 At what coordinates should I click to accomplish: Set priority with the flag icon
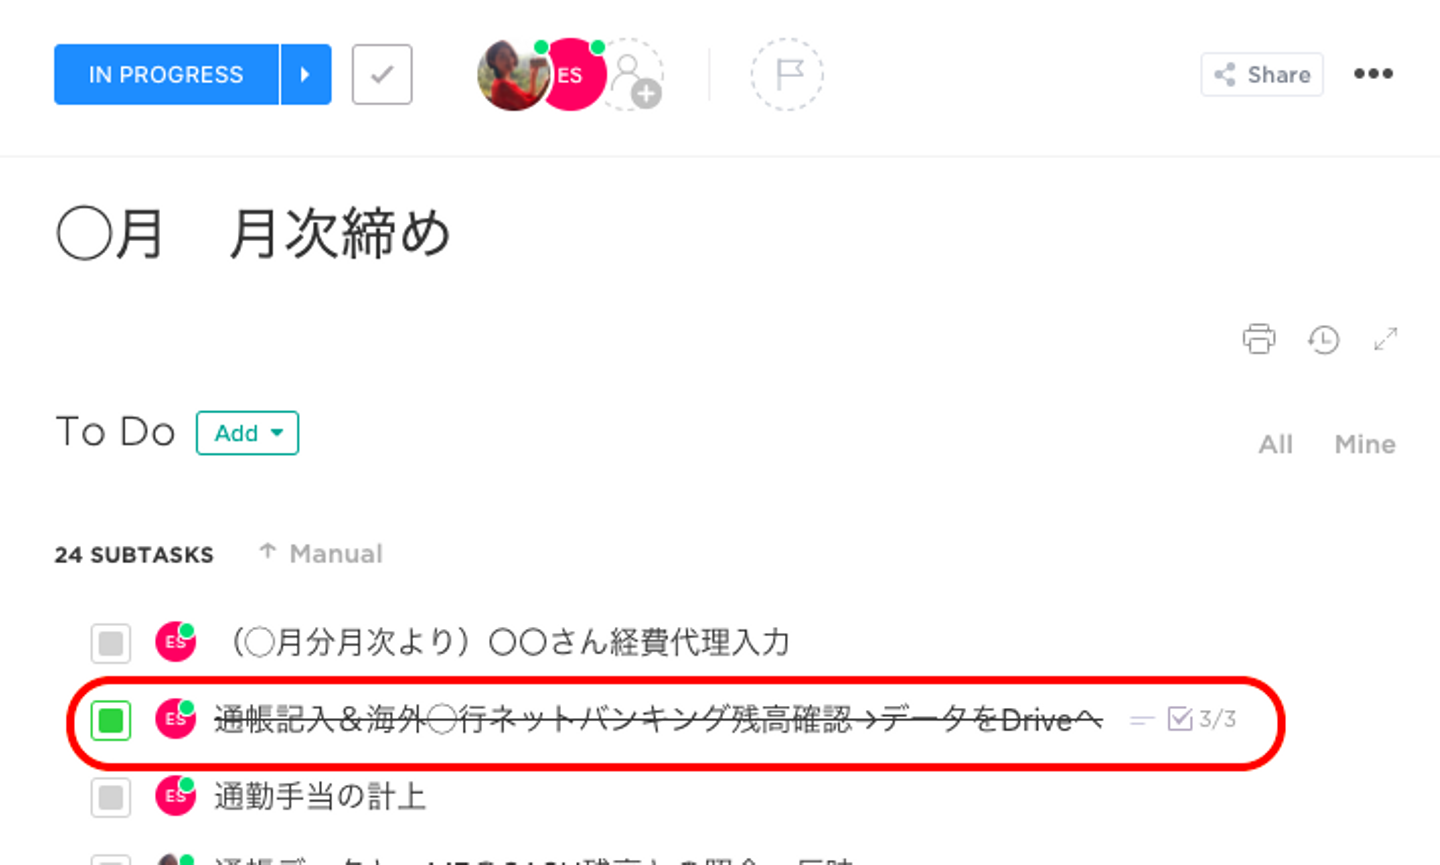coord(788,74)
